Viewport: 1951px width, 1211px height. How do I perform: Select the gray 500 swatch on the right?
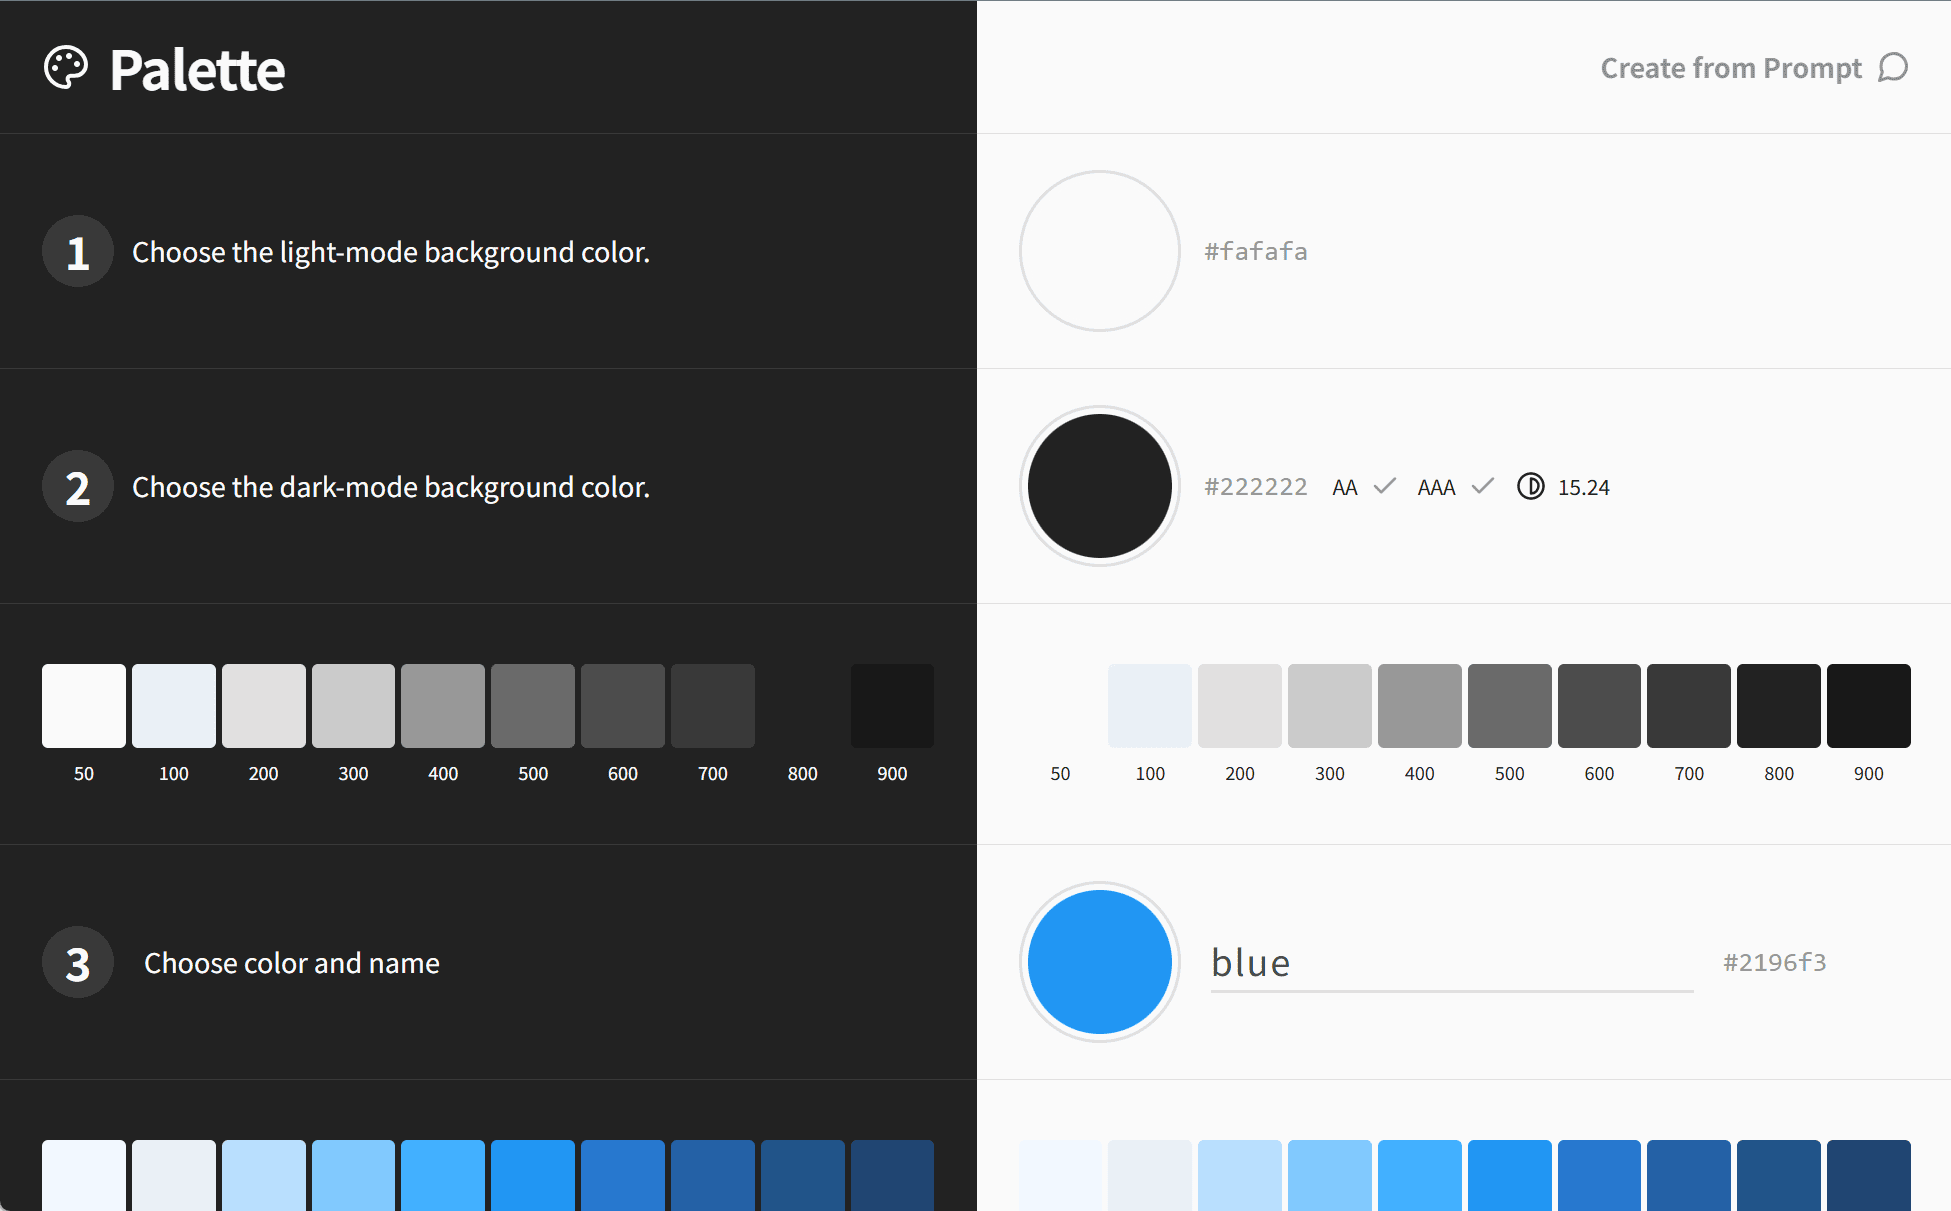tap(1509, 705)
